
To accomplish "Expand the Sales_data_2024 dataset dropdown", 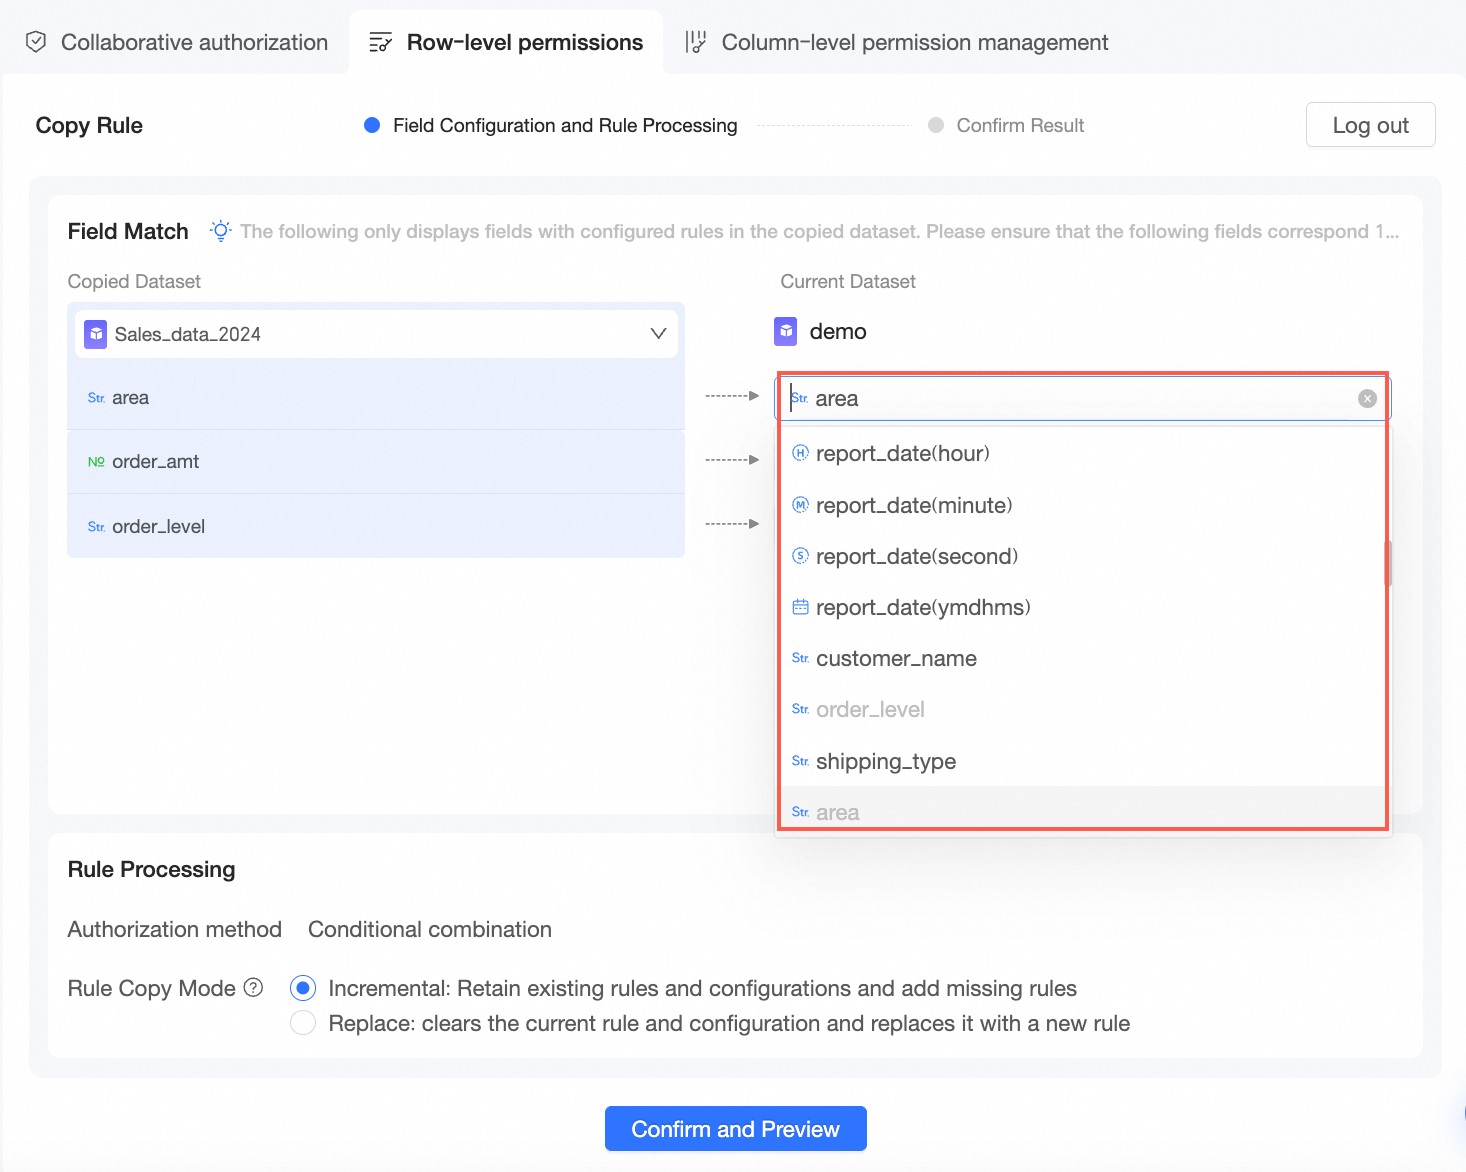I will coord(658,334).
